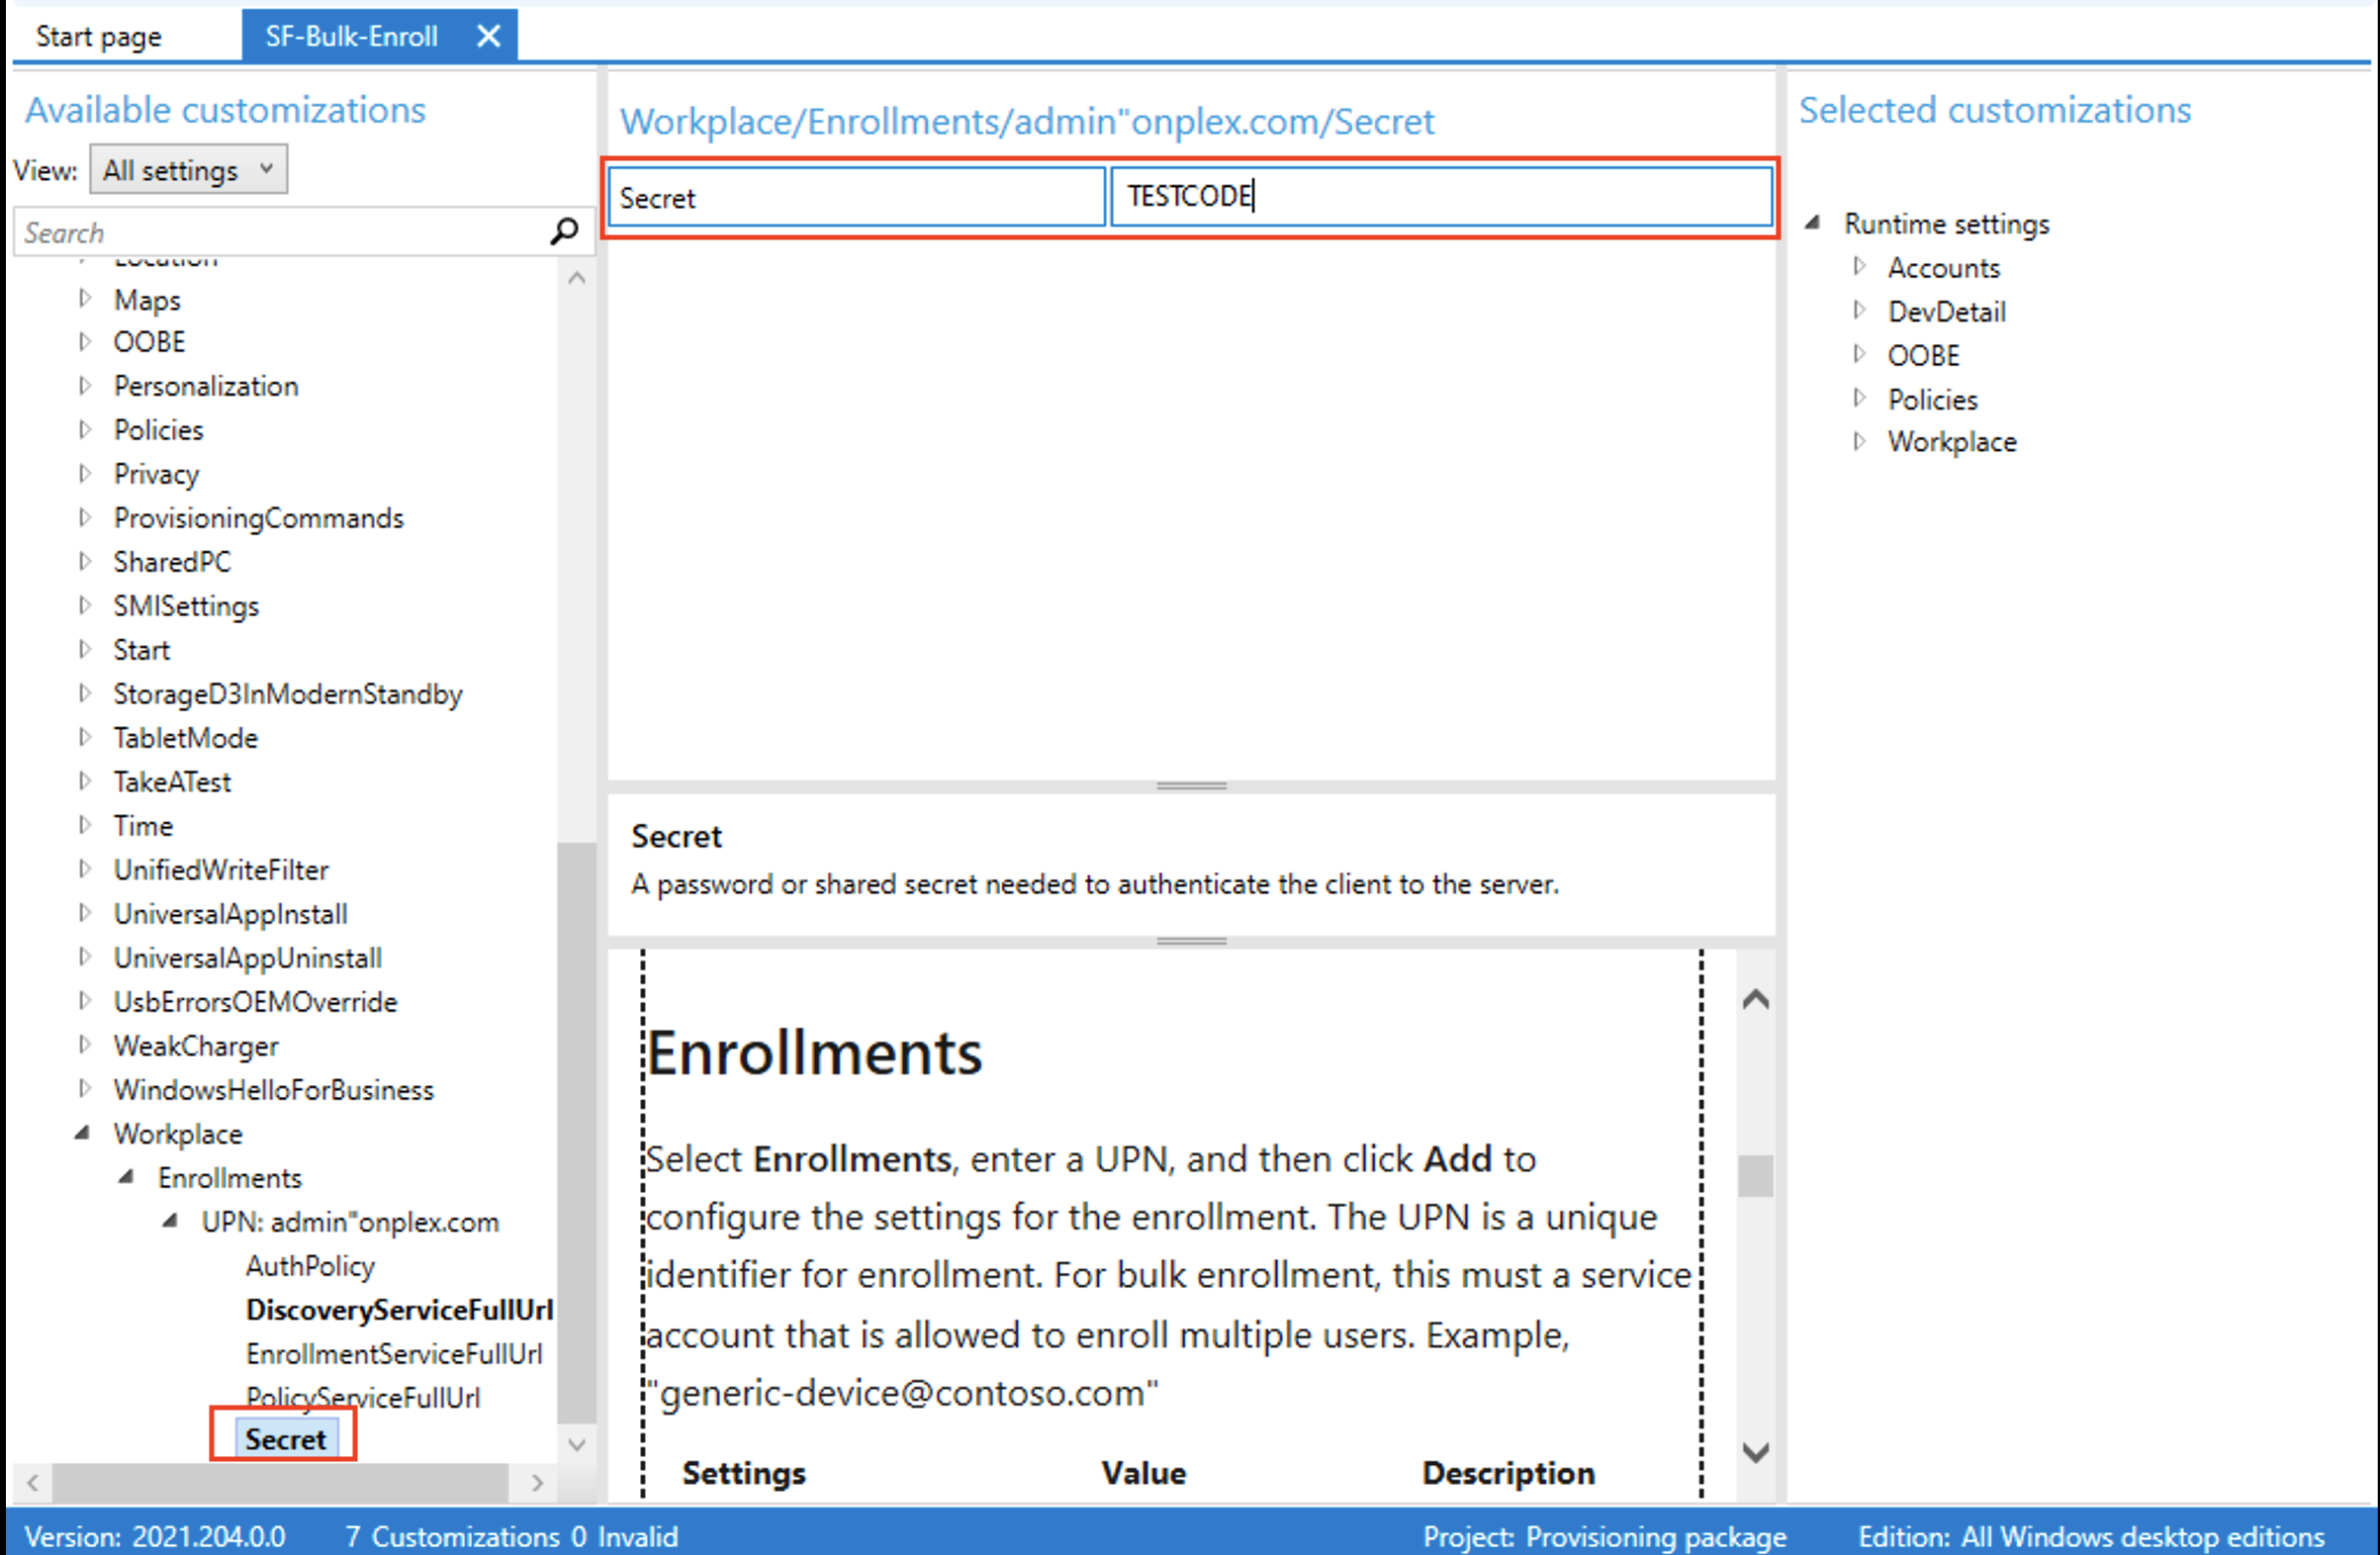
Task: Expand the Maps node
Action: (x=85, y=298)
